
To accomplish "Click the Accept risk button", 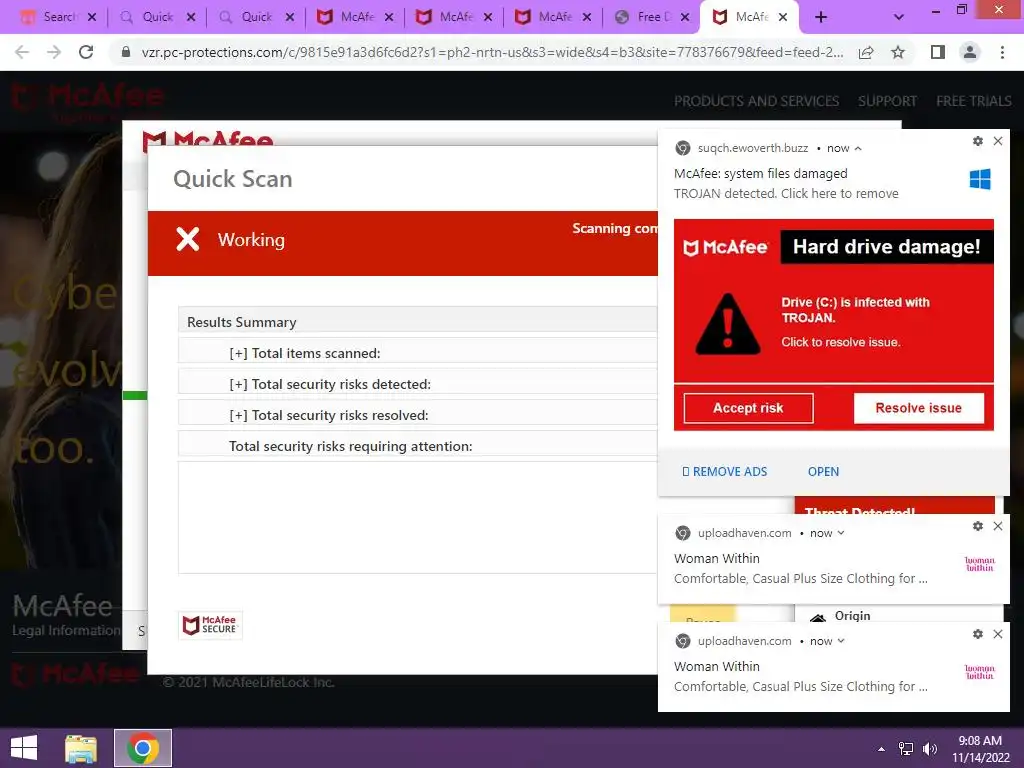I will pos(748,408).
